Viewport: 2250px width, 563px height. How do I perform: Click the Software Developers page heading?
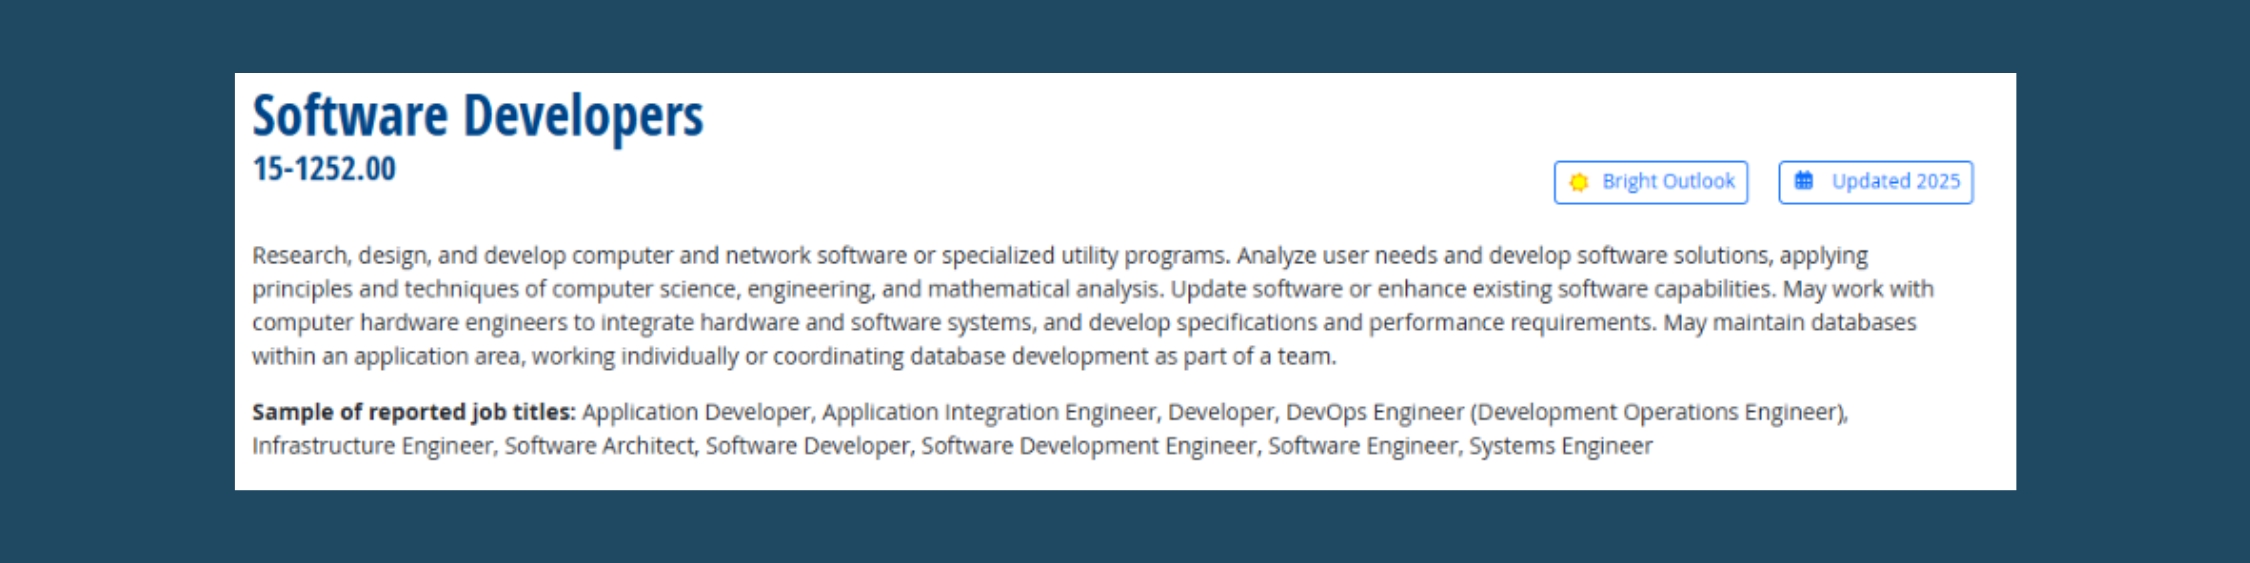[x=478, y=115]
